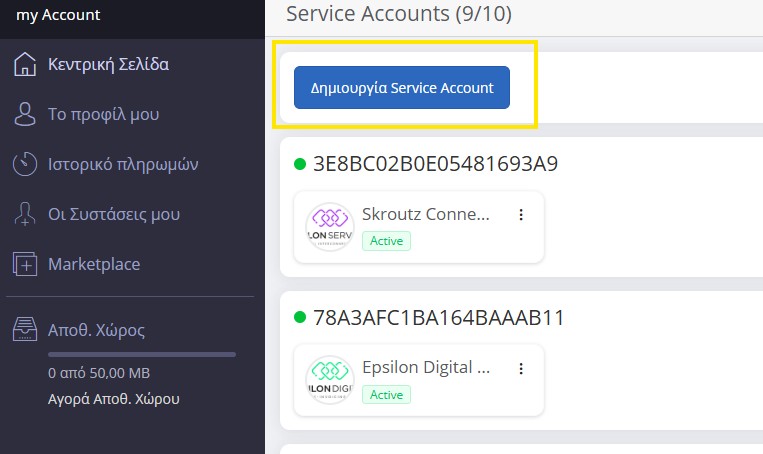Select account ID 78A3AFC1BA164BAAAB11
The width and height of the screenshot is (763, 454).
(439, 318)
